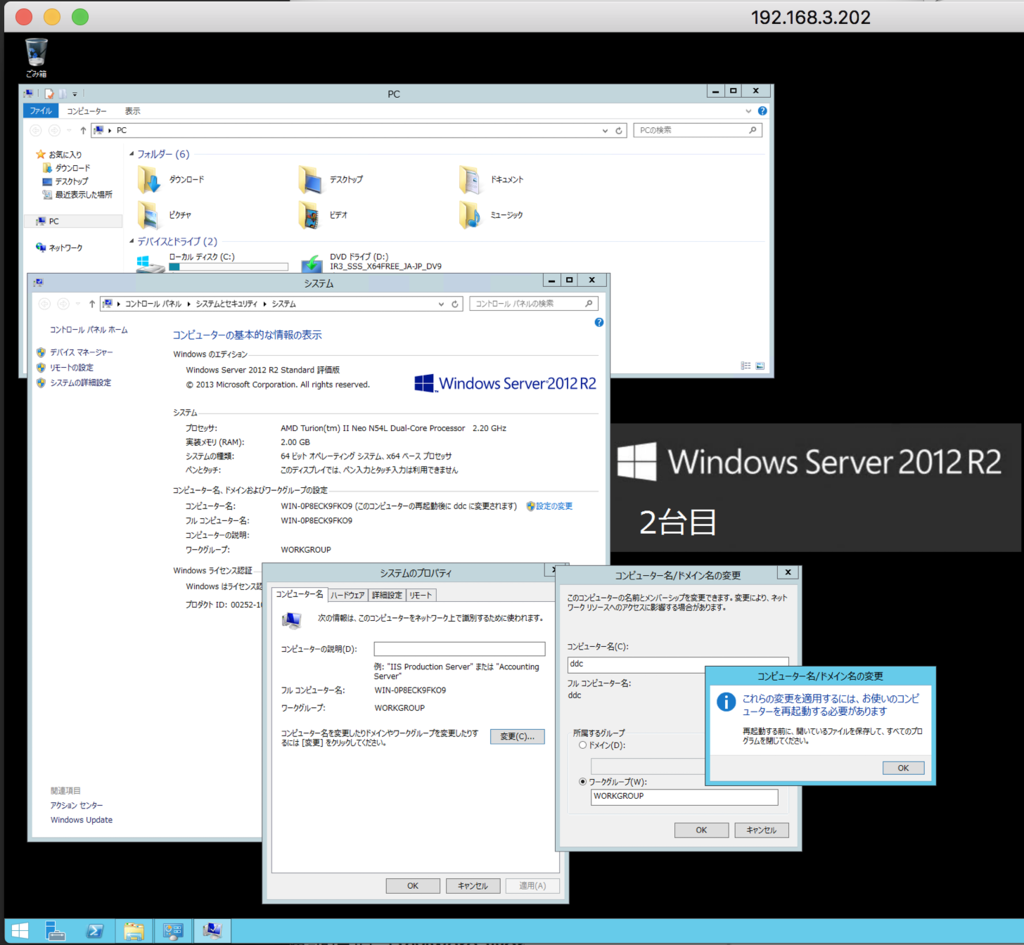Viewport: 1024px width, 945px height.
Task: Open the コンピューター ribbon tab
Action: tap(86, 111)
